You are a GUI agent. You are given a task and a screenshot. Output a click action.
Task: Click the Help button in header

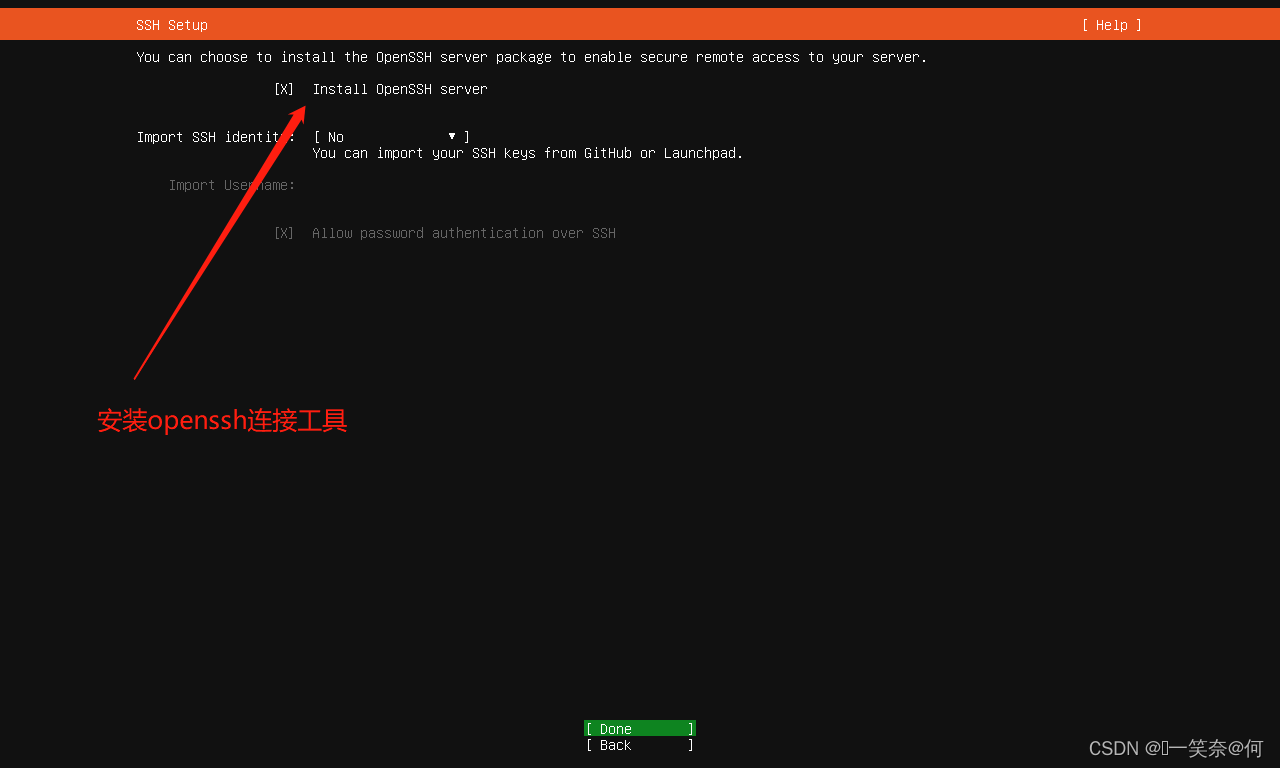[1111, 25]
